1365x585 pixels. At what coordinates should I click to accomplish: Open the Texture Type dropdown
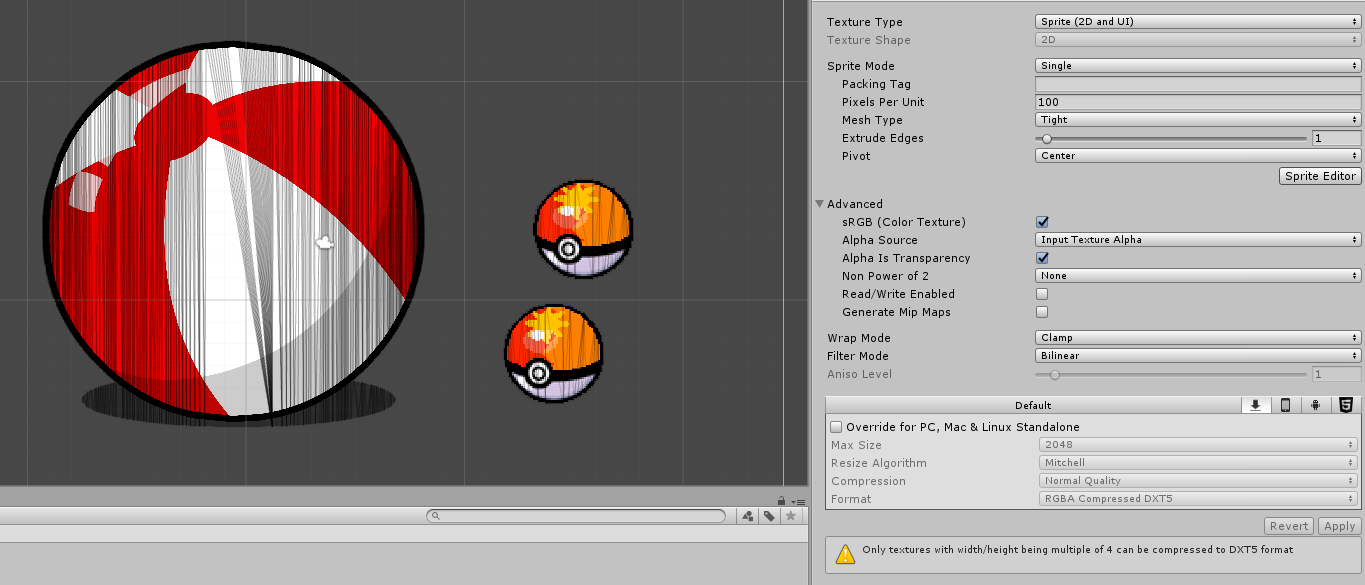[x=1198, y=22]
